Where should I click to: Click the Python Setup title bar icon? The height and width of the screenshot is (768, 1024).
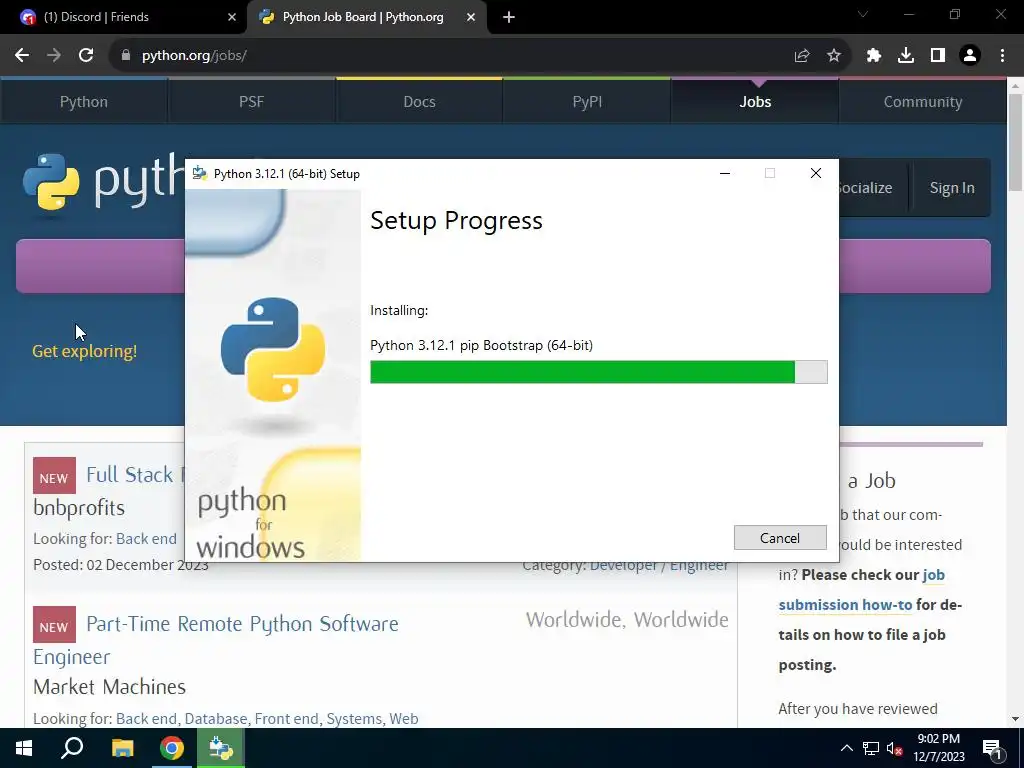point(200,174)
